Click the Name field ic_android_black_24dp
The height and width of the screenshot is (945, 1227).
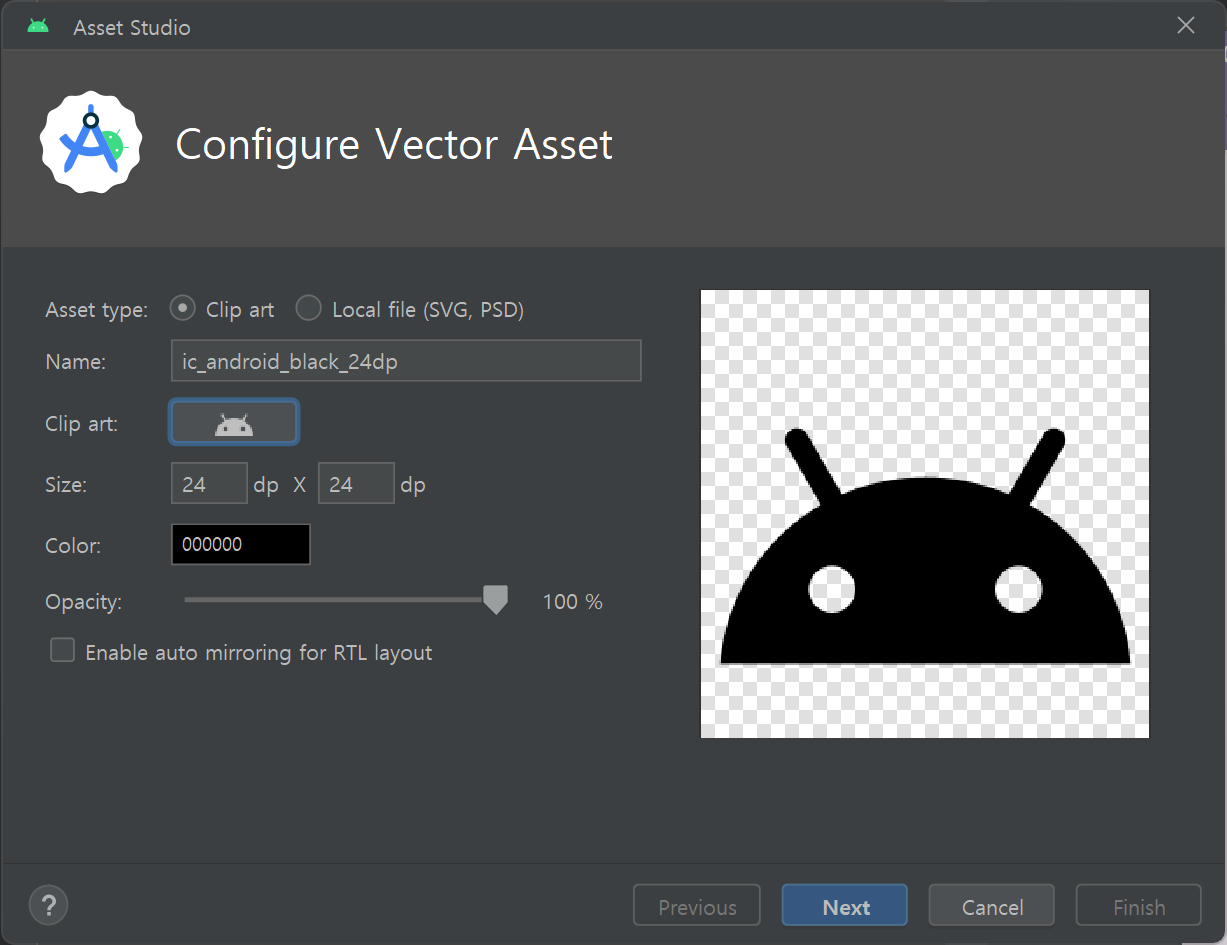pyautogui.click(x=406, y=361)
